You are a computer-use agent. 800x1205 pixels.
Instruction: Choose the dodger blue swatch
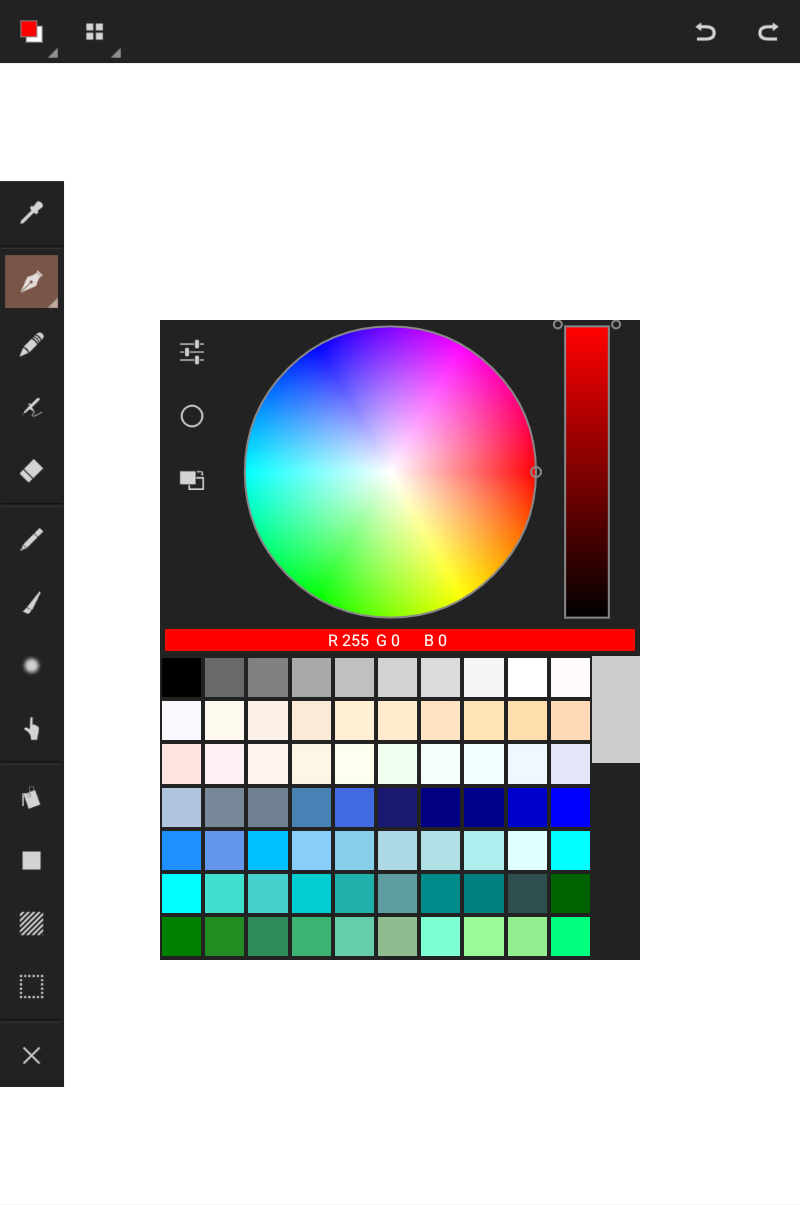click(x=182, y=850)
